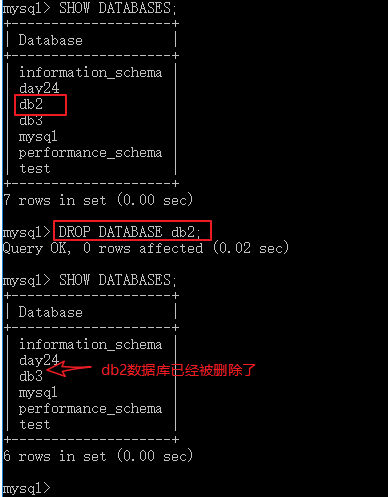Click db3 in the second result list
This screenshot has width=388, height=497.
pyautogui.click(x=31, y=376)
